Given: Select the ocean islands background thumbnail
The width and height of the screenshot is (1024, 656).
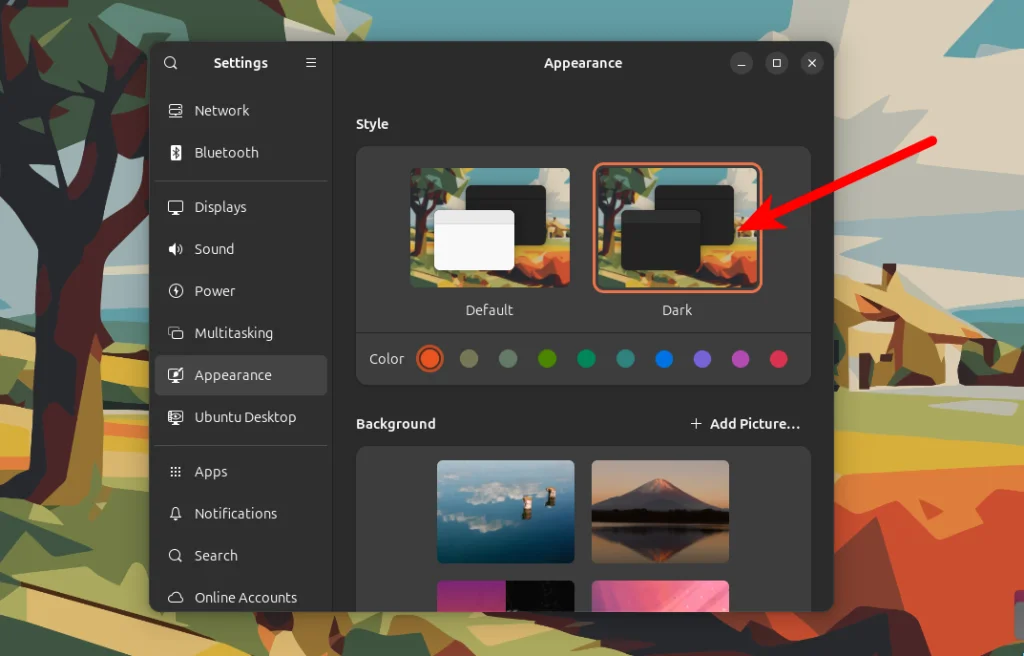Looking at the screenshot, I should pyautogui.click(x=505, y=512).
